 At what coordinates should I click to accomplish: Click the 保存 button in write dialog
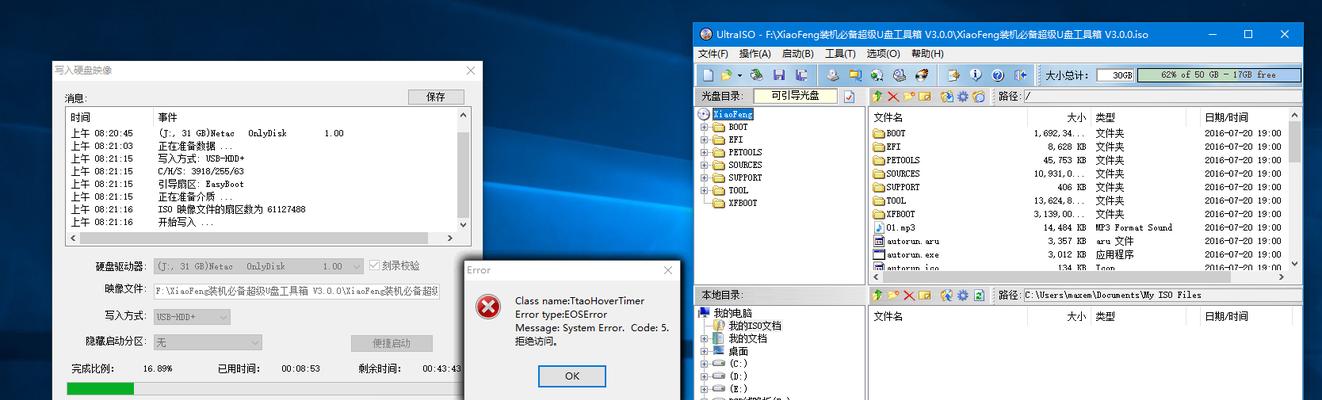pos(436,97)
